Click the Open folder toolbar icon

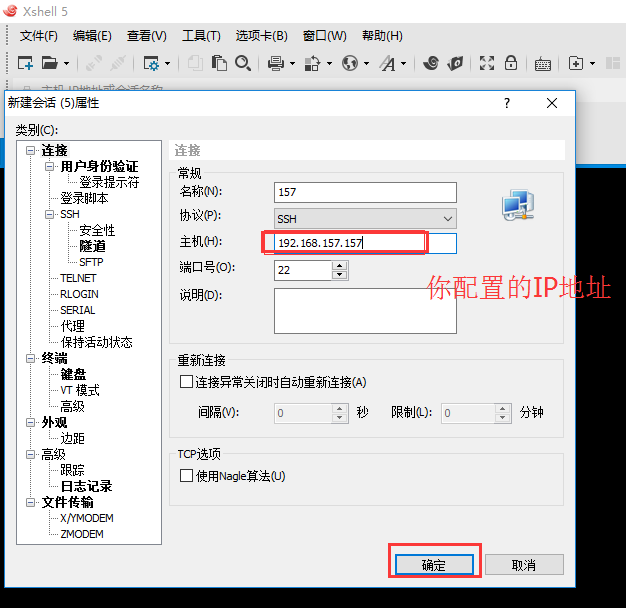[x=50, y=63]
